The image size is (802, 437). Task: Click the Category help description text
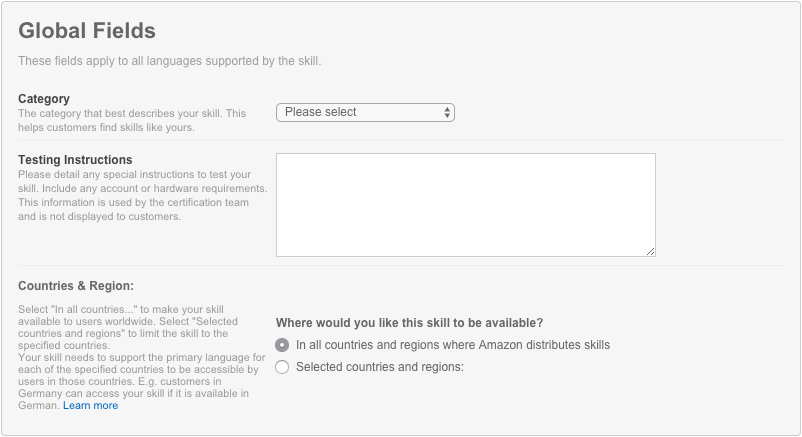[x=131, y=120]
